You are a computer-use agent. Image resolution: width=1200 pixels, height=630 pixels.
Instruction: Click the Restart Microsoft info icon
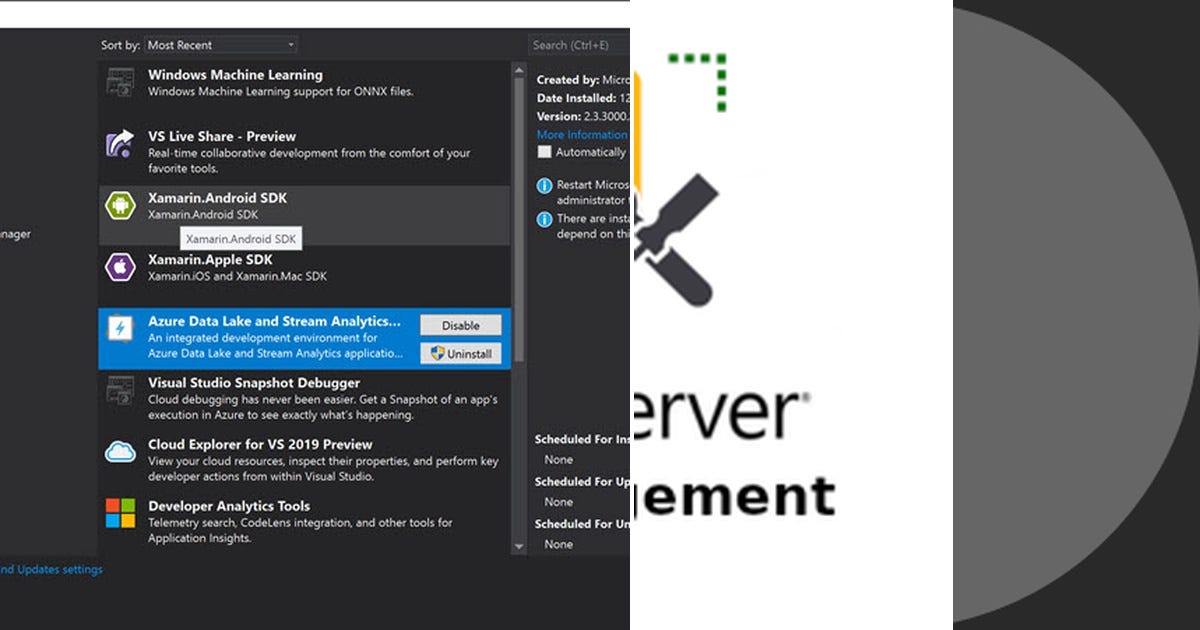[545, 185]
